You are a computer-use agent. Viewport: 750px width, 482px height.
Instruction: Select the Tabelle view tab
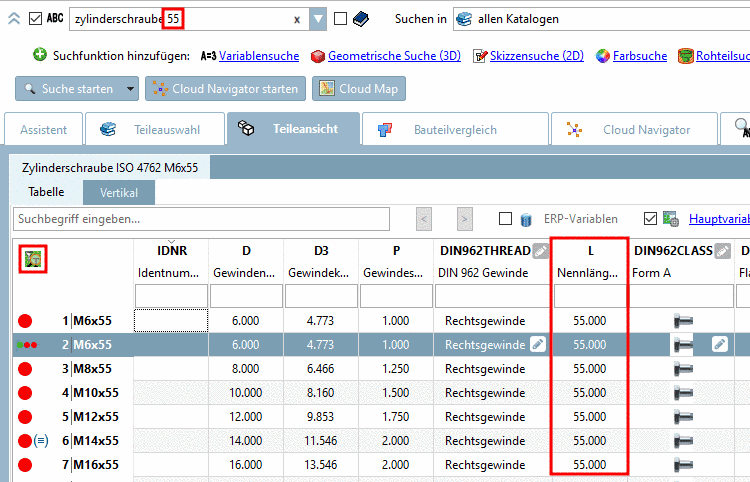(46, 192)
